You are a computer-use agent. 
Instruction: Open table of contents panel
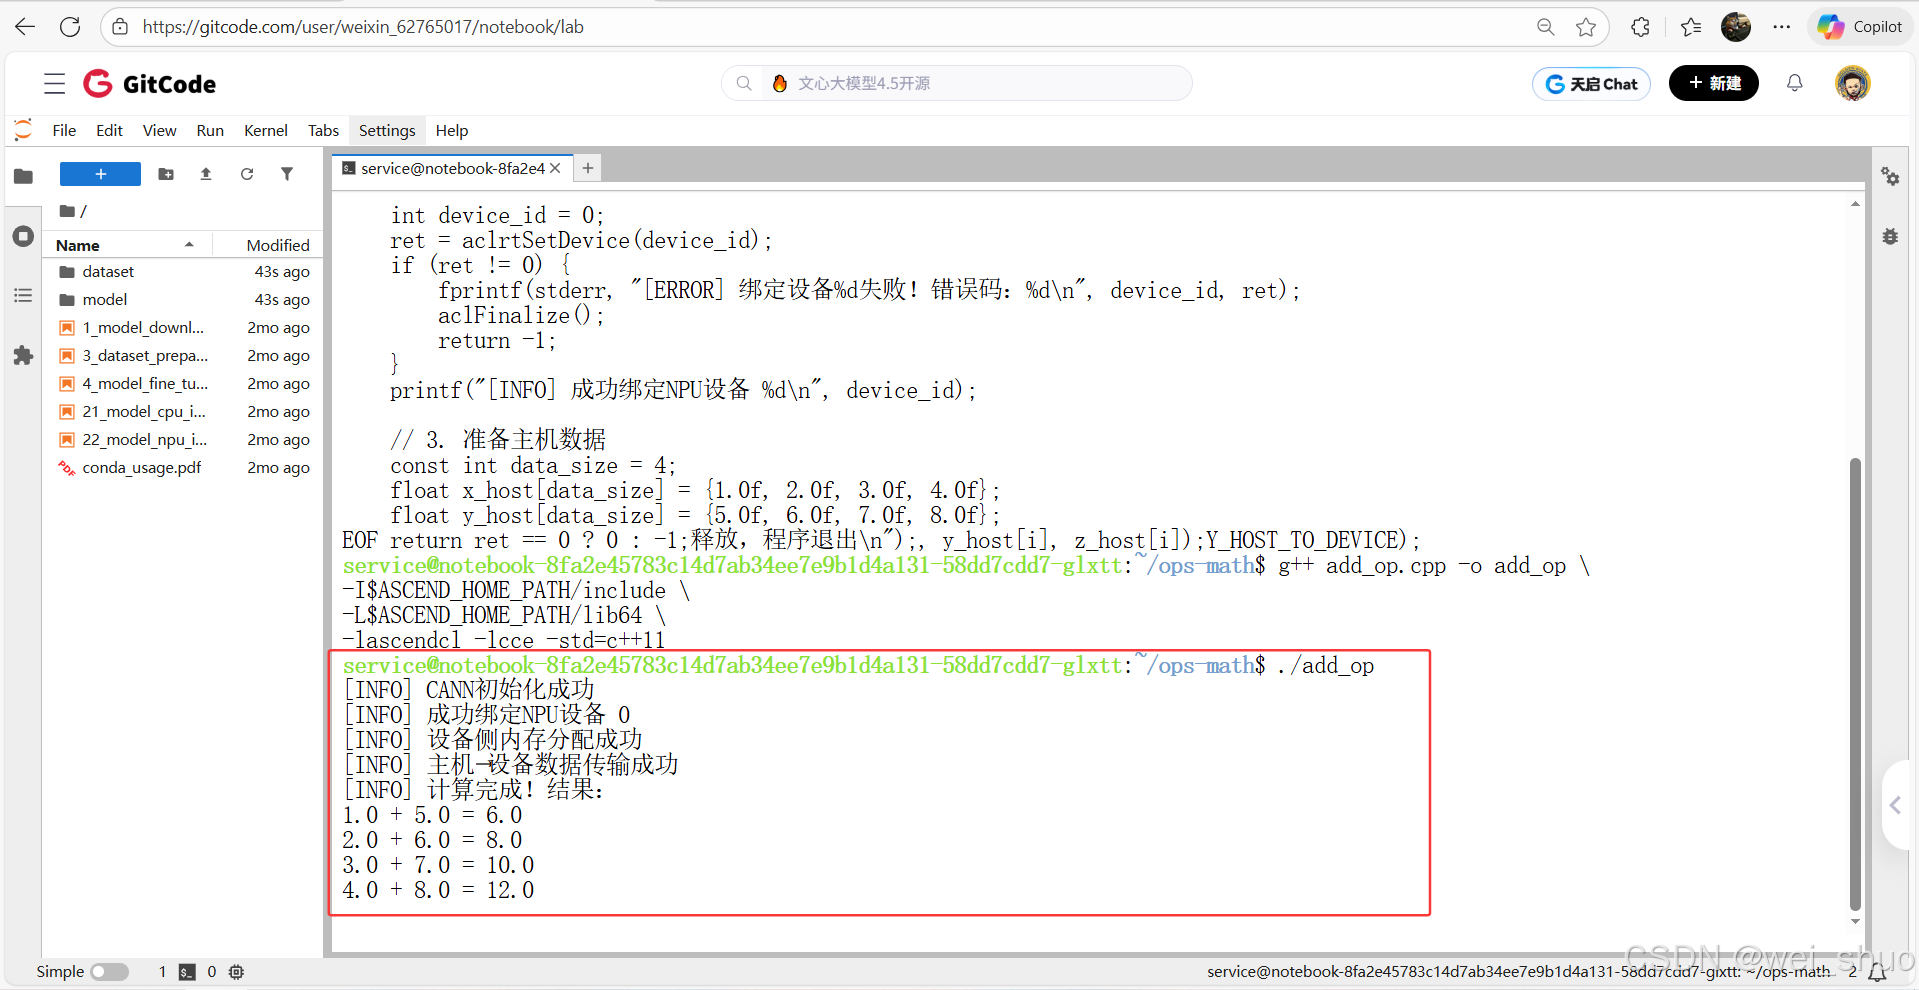(x=23, y=296)
